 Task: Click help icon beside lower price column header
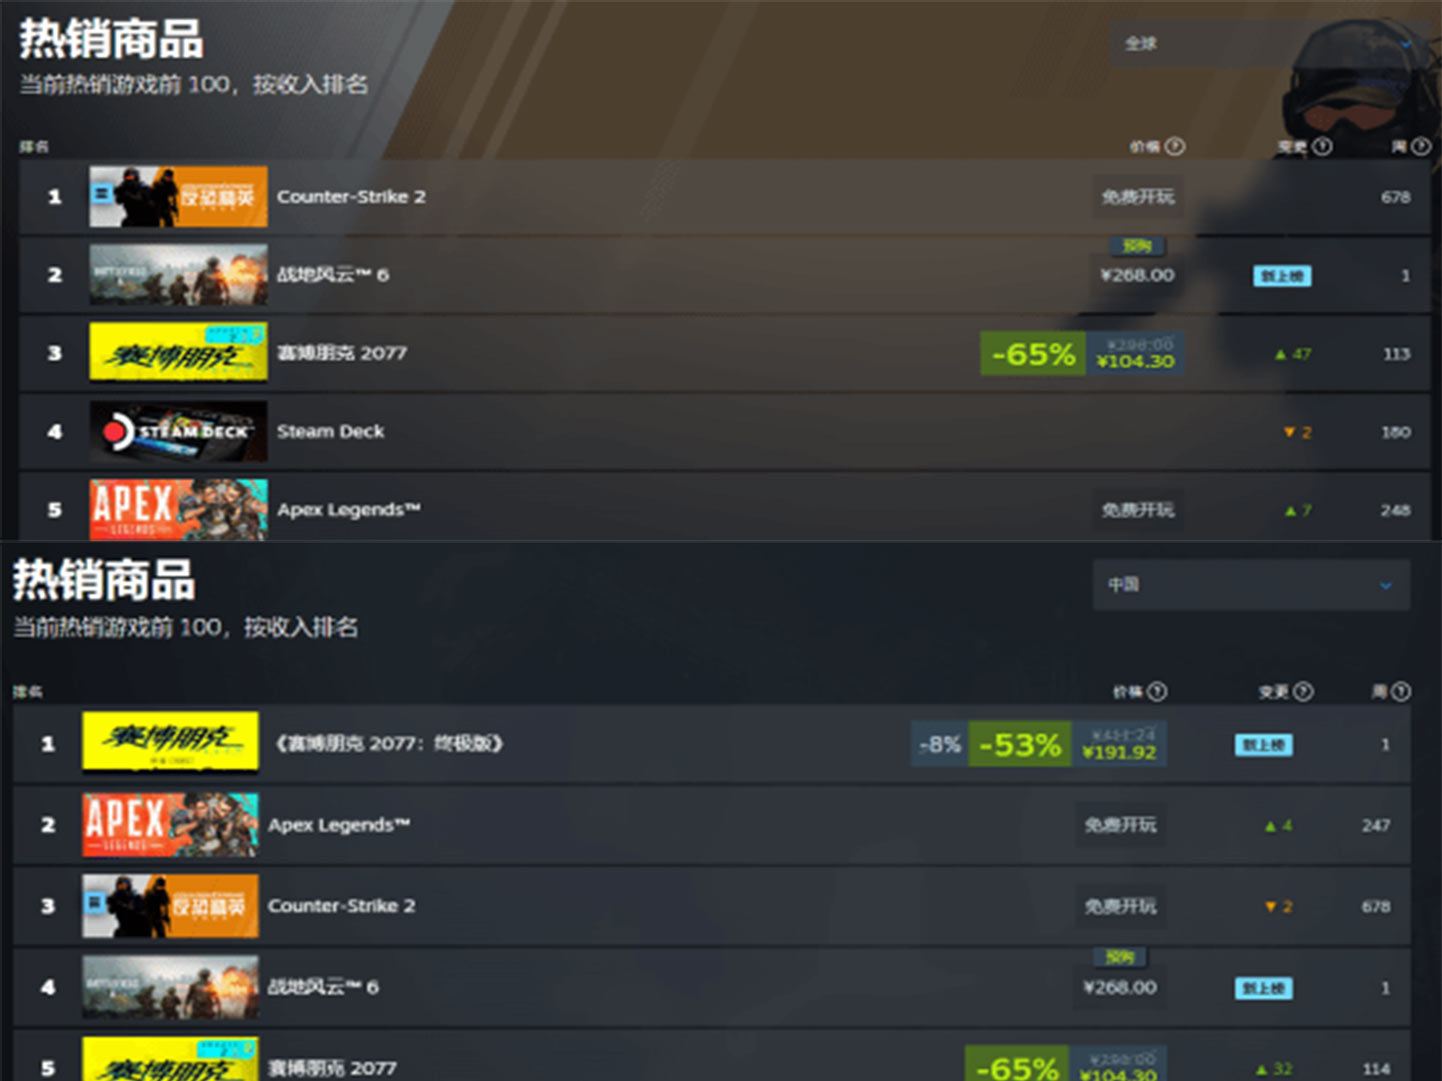click(x=1157, y=691)
